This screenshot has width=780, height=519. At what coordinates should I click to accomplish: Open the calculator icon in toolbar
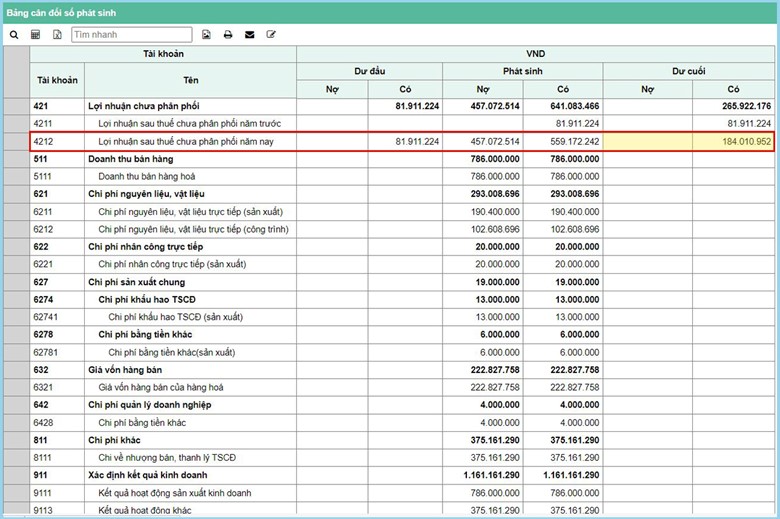pos(36,35)
